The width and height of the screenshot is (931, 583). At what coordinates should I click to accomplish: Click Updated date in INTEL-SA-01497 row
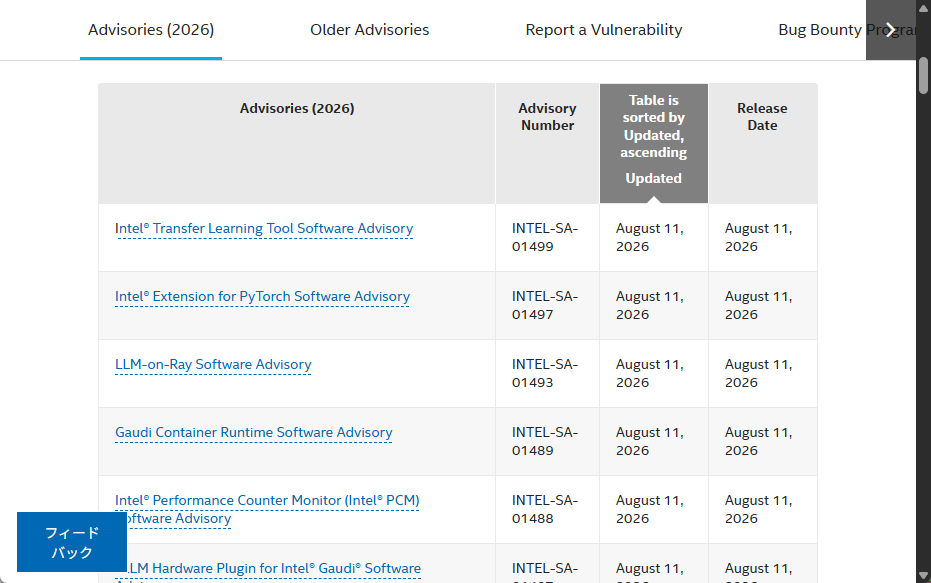tap(654, 306)
